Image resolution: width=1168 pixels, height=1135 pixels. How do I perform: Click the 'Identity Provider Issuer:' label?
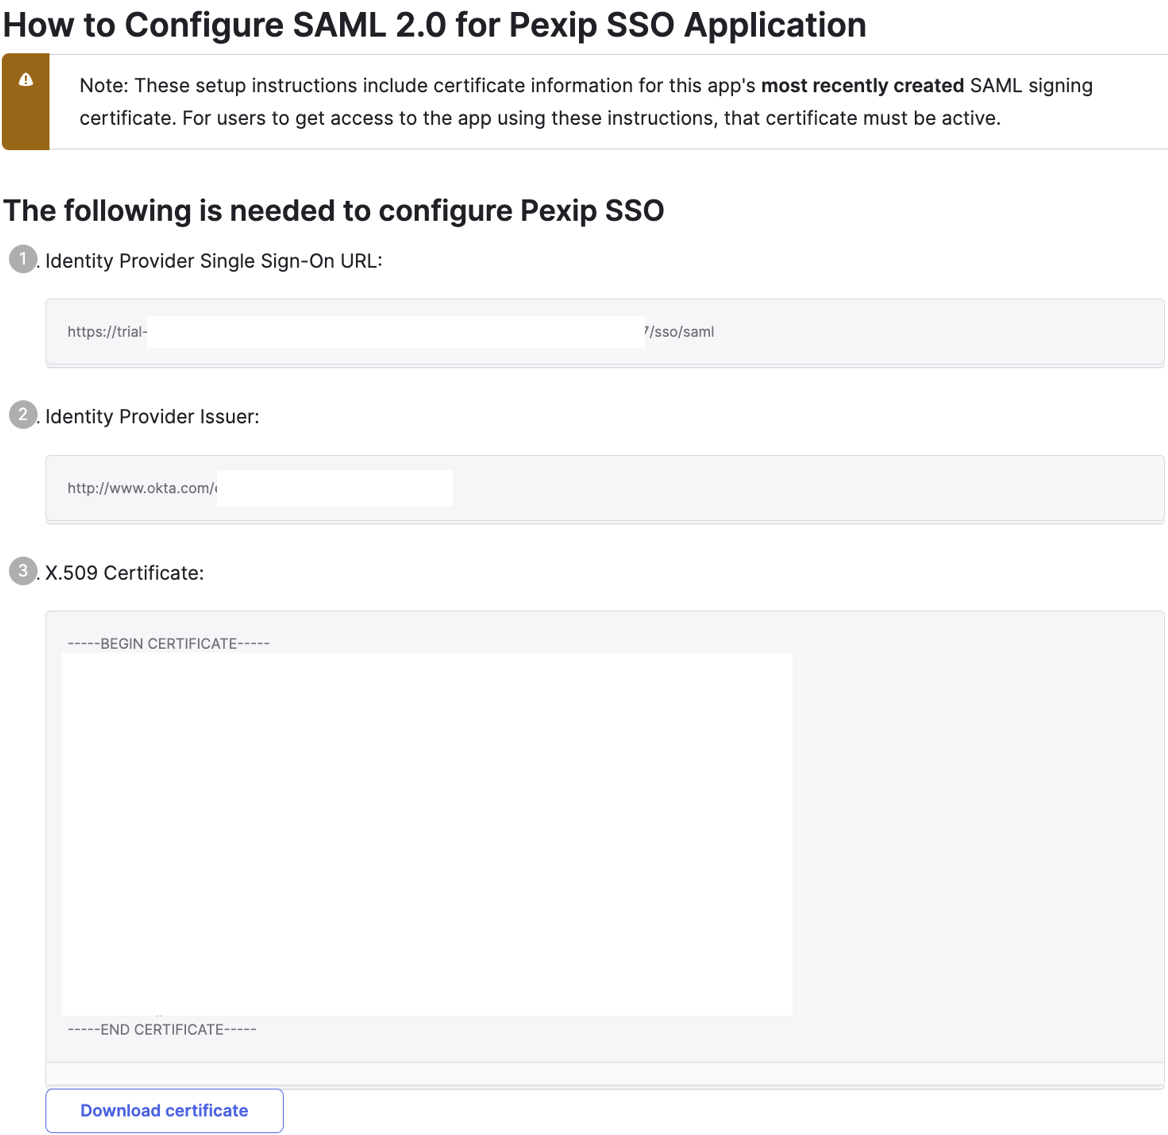152,417
